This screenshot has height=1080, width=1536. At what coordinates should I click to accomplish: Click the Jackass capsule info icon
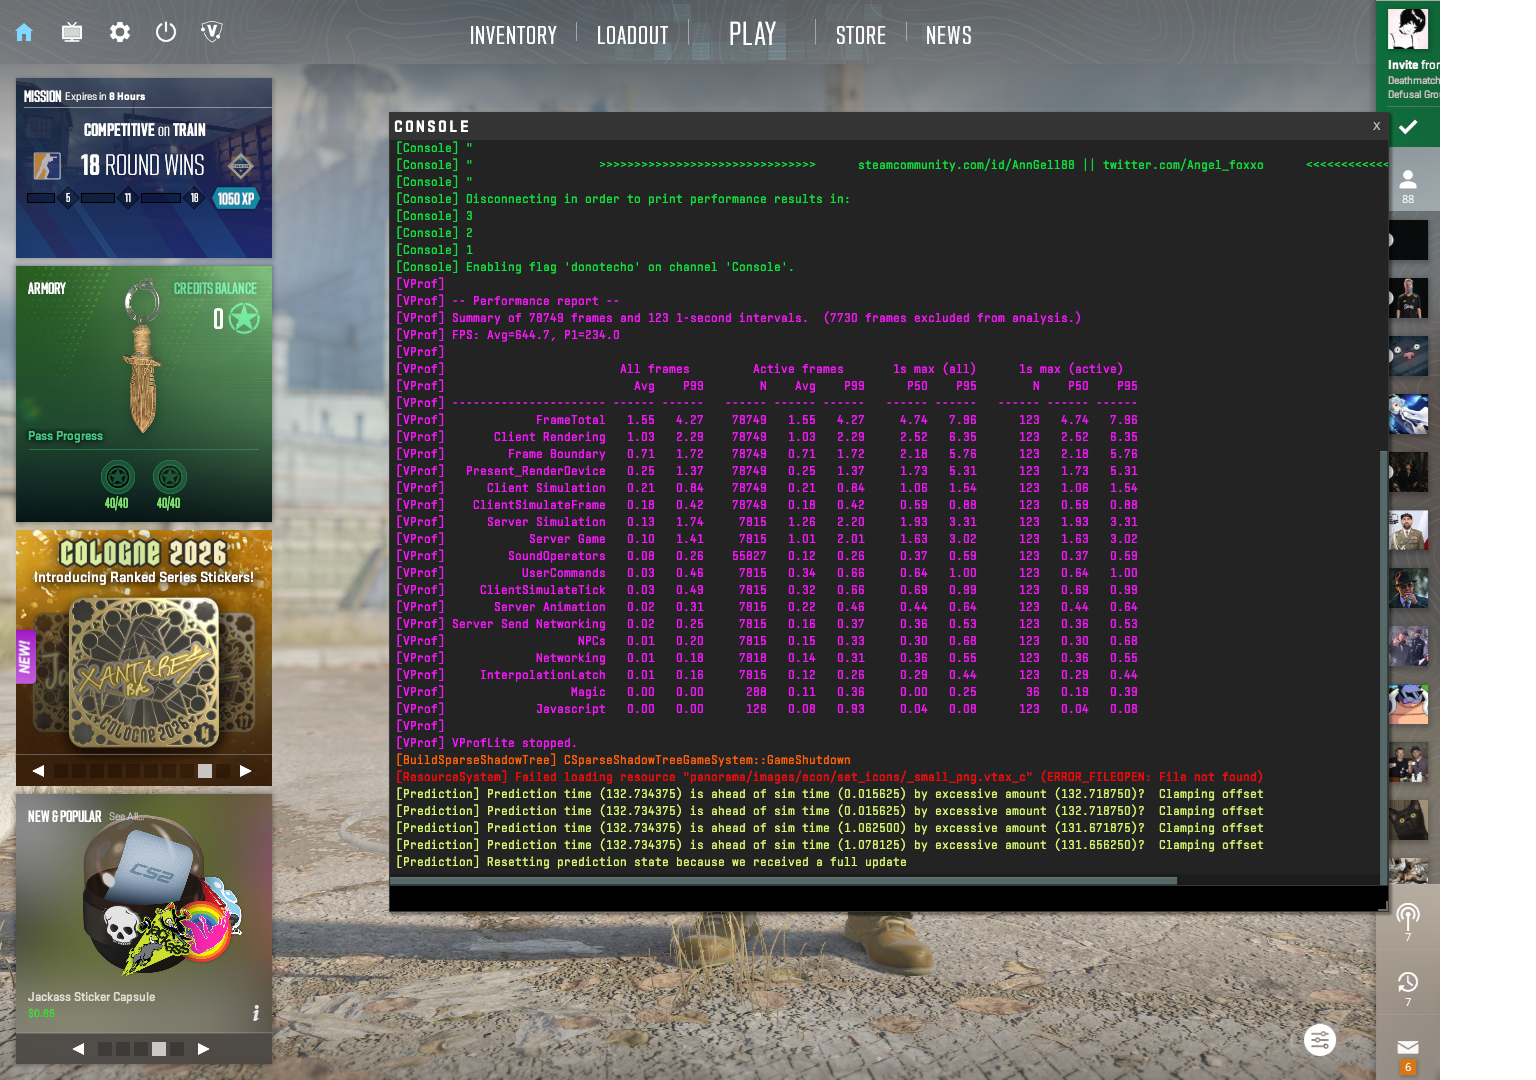[x=256, y=1013]
